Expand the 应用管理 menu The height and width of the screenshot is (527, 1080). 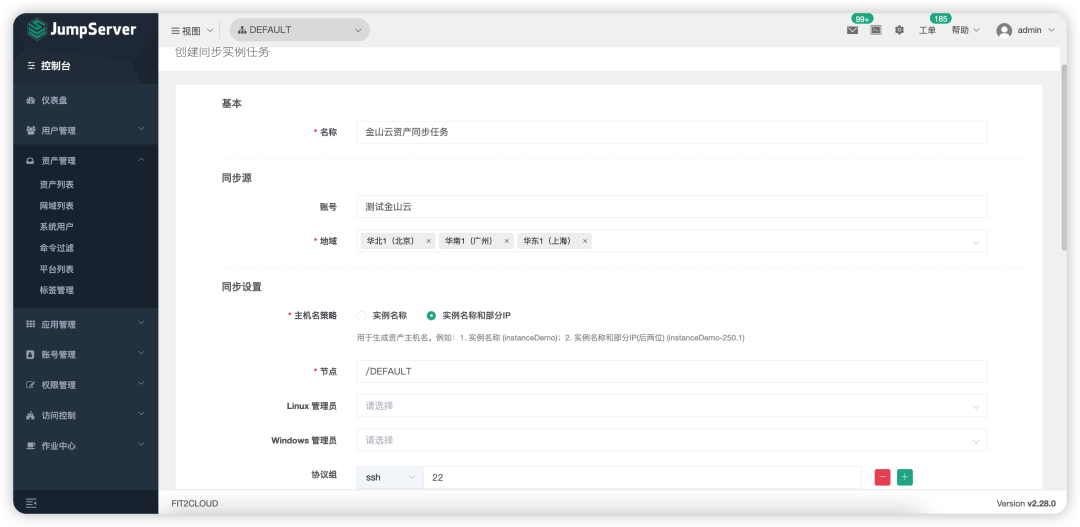[85, 324]
